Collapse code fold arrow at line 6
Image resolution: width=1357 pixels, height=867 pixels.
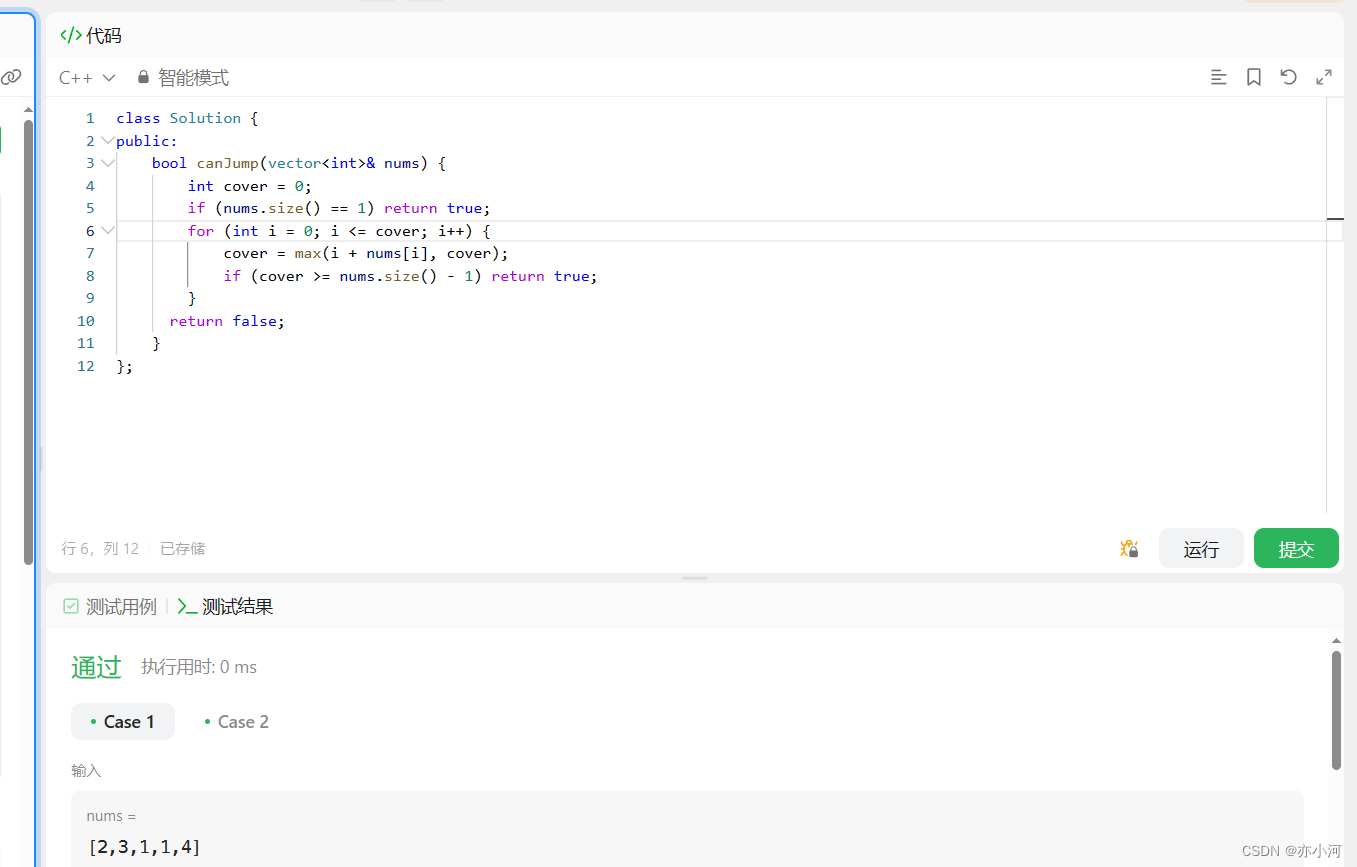pos(108,231)
